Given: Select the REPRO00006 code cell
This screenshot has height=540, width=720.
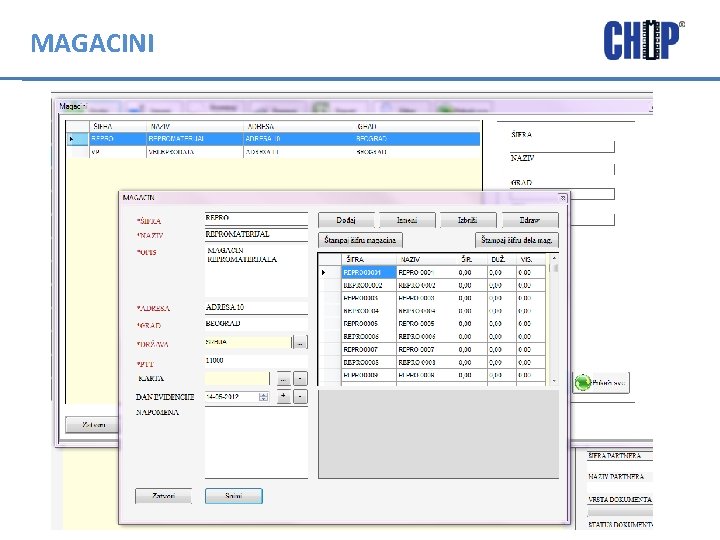Looking at the screenshot, I should tap(369, 337).
